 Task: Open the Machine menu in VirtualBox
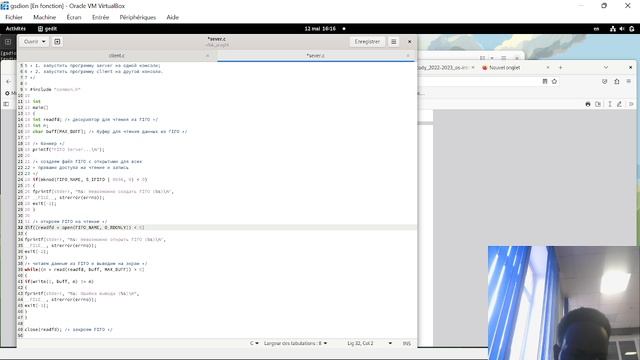coord(44,17)
